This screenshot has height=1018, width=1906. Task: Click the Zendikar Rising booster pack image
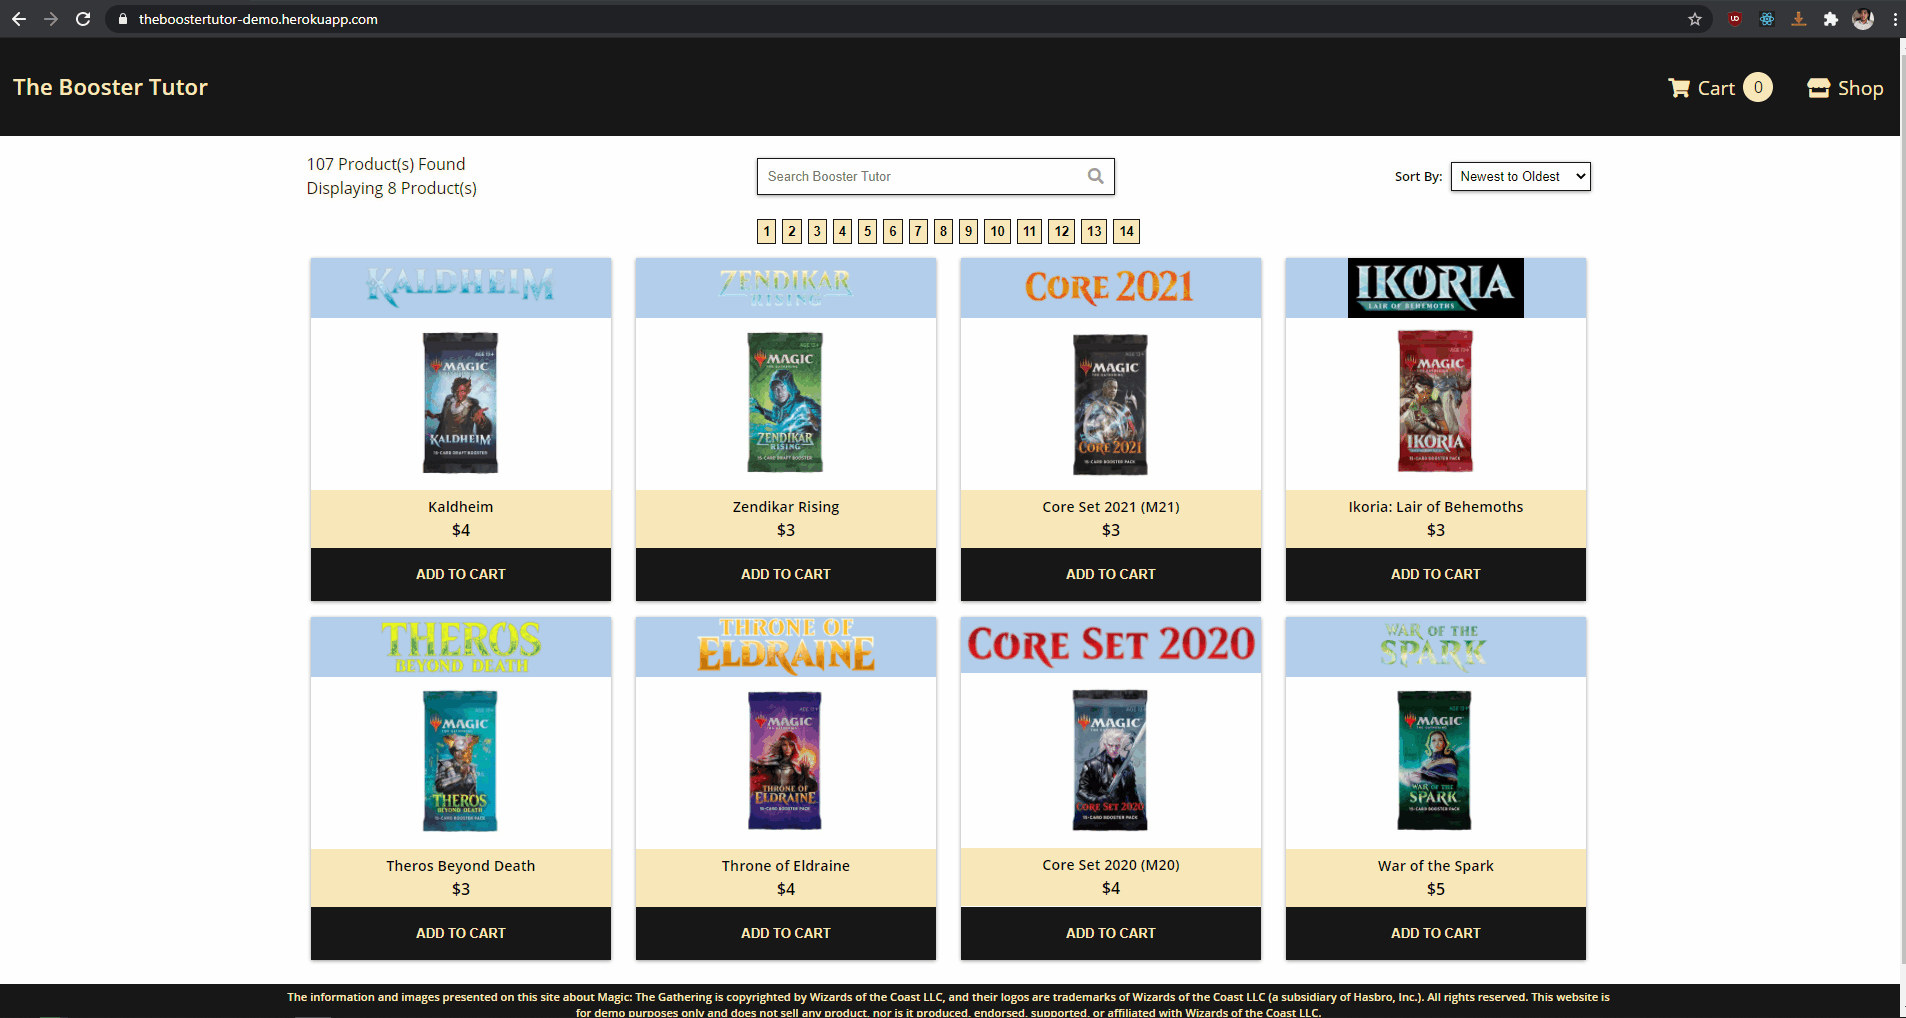(786, 402)
